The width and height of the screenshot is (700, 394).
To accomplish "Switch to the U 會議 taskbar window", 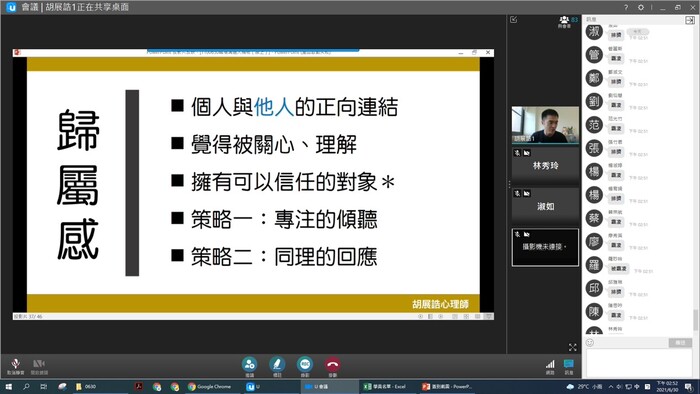I will (x=328, y=386).
